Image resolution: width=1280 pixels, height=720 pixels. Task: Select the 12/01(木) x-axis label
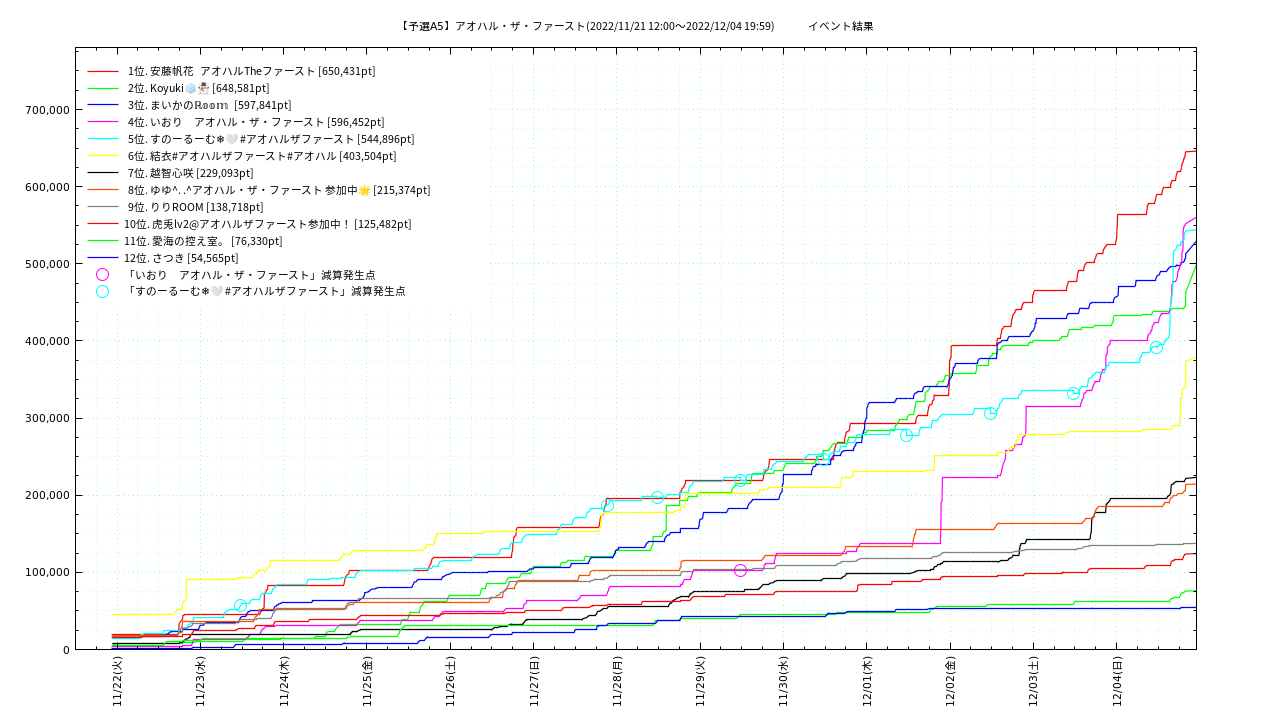click(867, 682)
